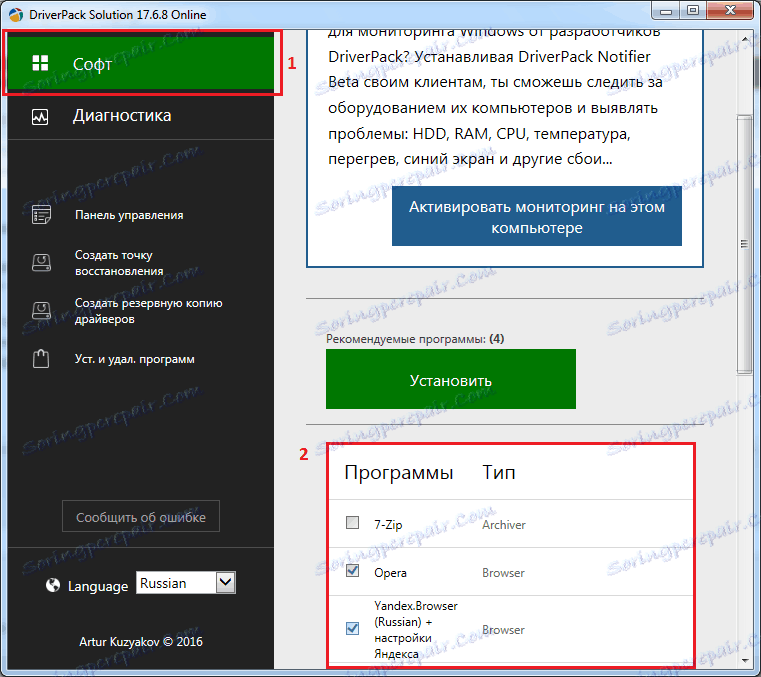Click the Диагностика pulse monitor icon

pyautogui.click(x=40, y=116)
